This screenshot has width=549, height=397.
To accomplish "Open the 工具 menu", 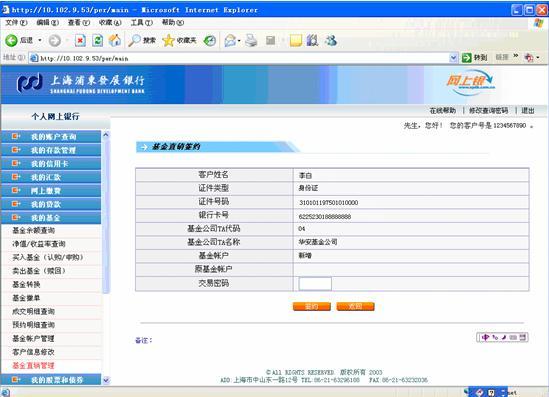I will (x=141, y=23).
